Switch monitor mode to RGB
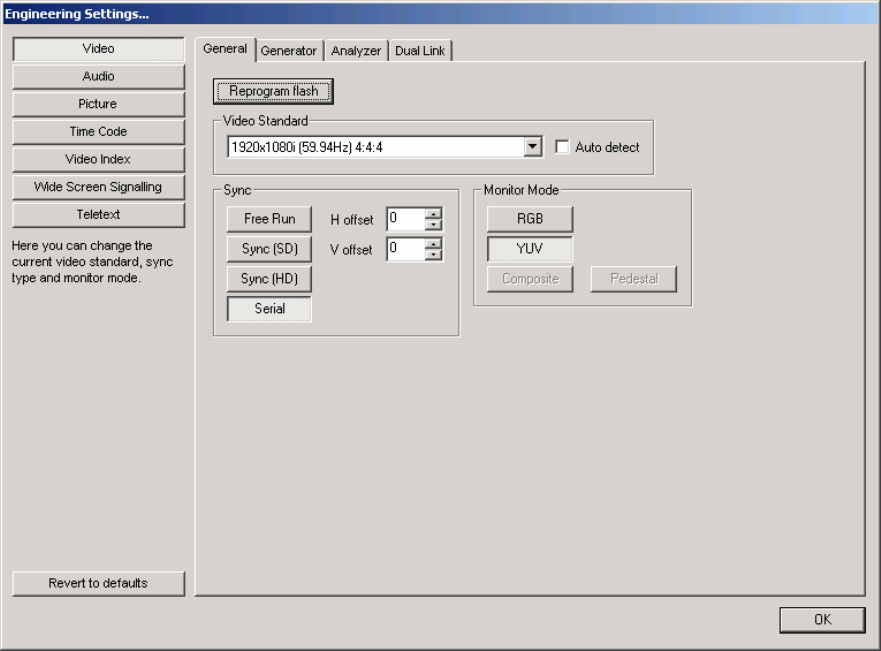Viewport: 881px width, 651px height. pyautogui.click(x=529, y=219)
